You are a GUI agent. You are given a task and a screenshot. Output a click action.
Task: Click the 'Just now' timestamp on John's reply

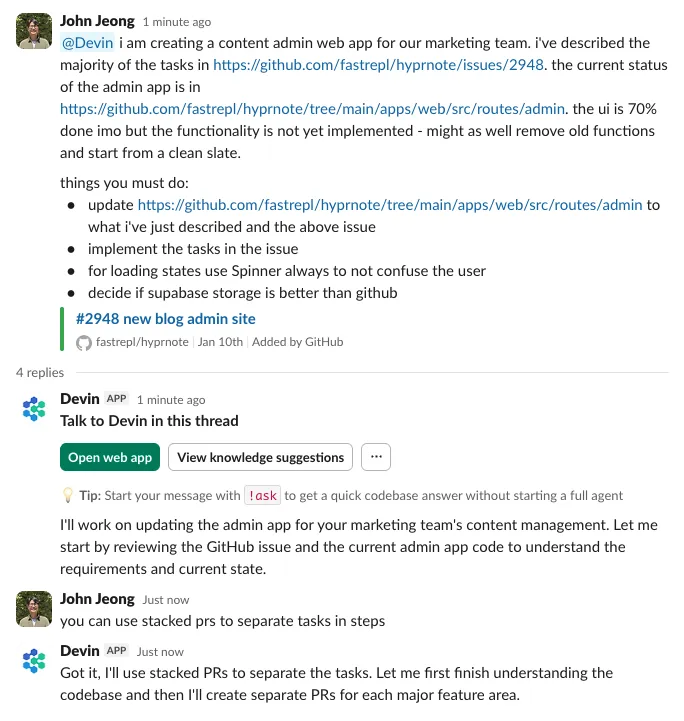[166, 599]
